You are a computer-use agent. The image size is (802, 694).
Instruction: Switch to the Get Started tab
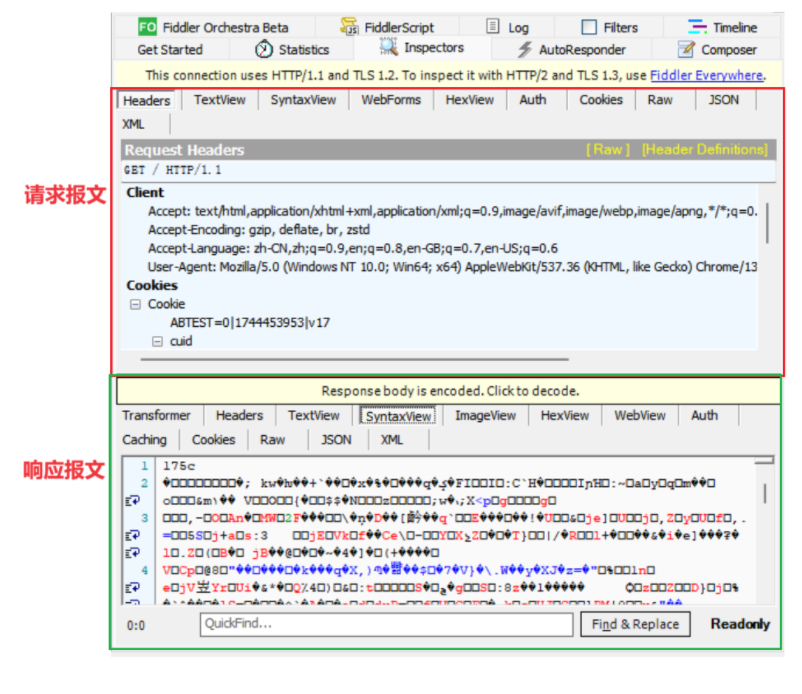point(170,50)
